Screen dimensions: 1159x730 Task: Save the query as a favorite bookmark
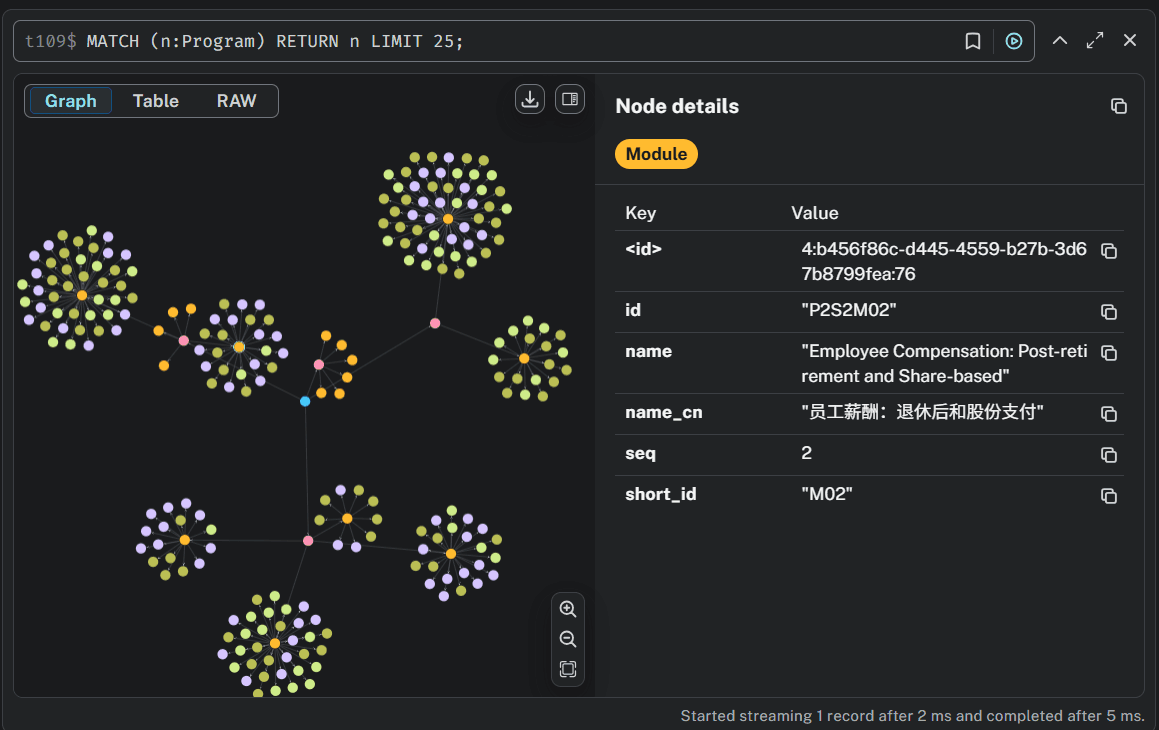pyautogui.click(x=972, y=41)
